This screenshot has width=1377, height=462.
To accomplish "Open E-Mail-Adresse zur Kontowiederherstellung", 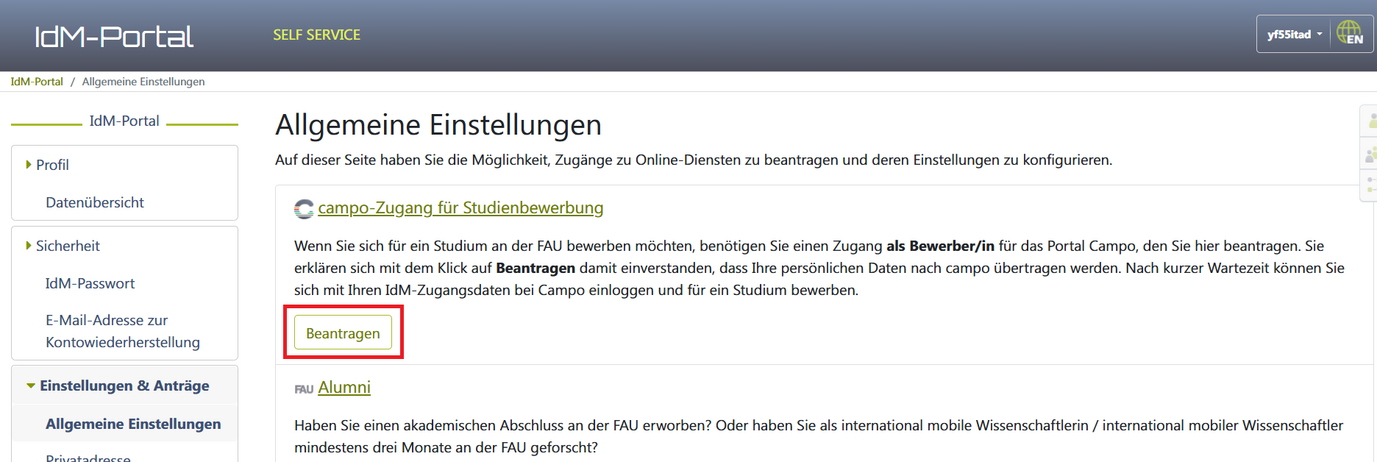I will [122, 331].
